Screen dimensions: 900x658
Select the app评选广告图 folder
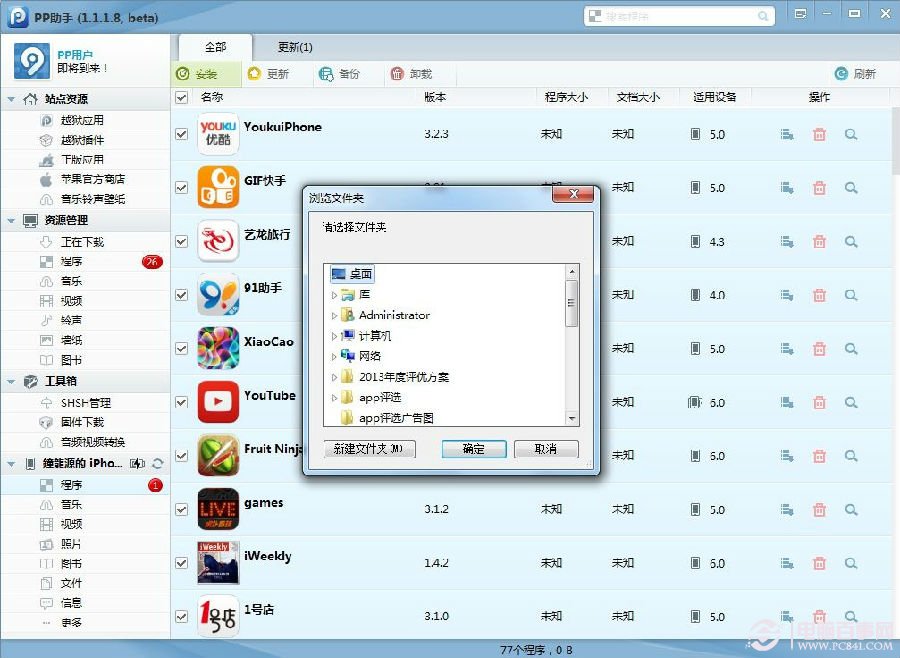click(x=396, y=418)
